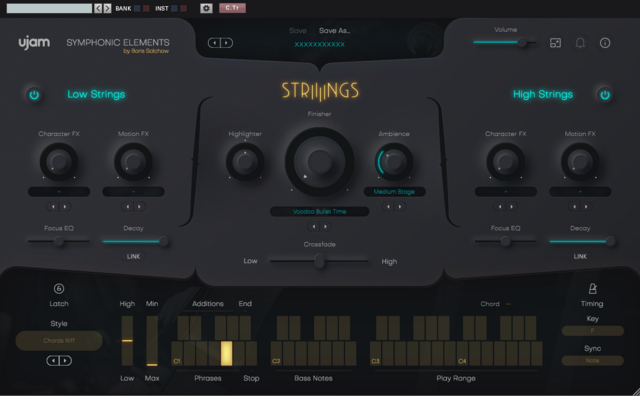
Task: Open the Chords Riff style selector
Action: coord(59,340)
